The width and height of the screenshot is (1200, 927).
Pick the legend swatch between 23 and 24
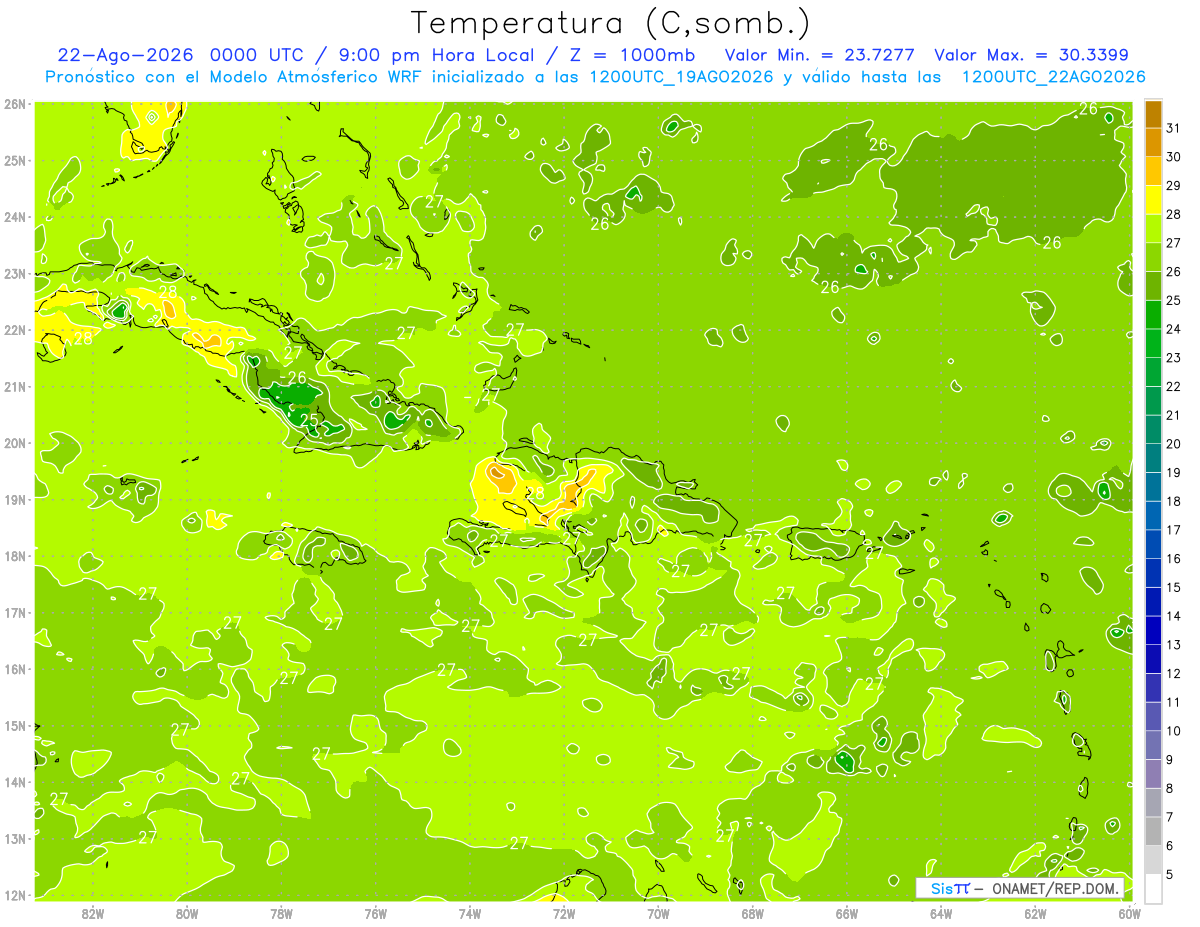pyautogui.click(x=1153, y=343)
